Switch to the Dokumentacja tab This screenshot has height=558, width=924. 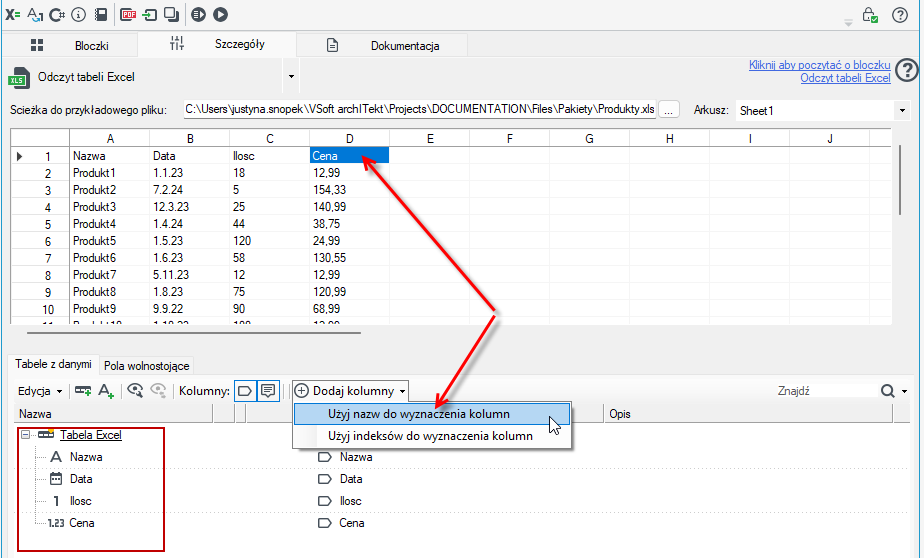[382, 45]
